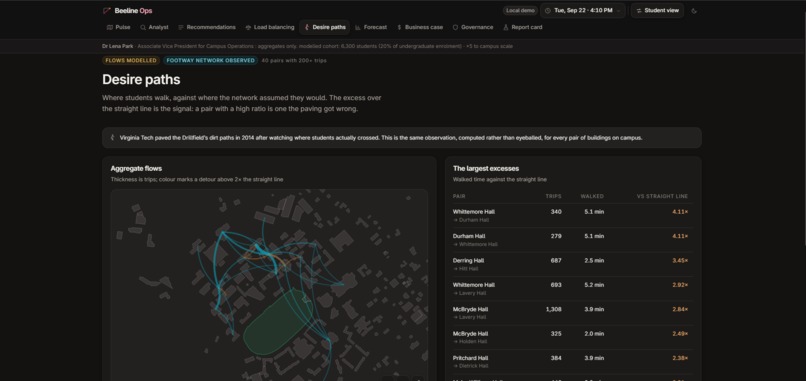Click the 2.0 min walked value
Screen dimensions: 806x381
point(594,334)
